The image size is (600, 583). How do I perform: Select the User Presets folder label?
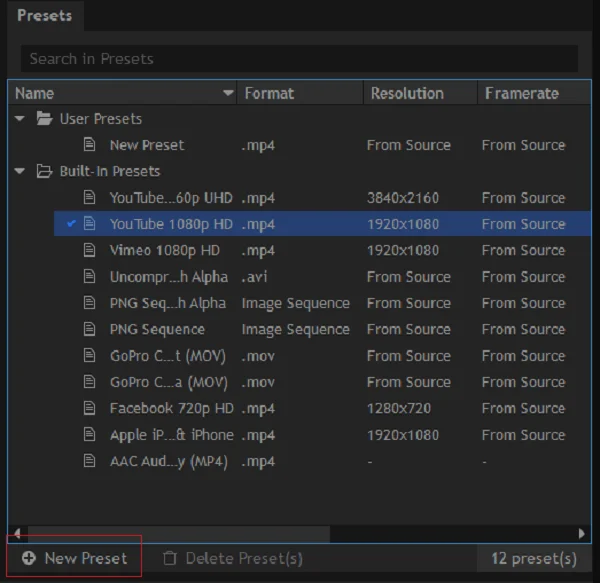101,119
